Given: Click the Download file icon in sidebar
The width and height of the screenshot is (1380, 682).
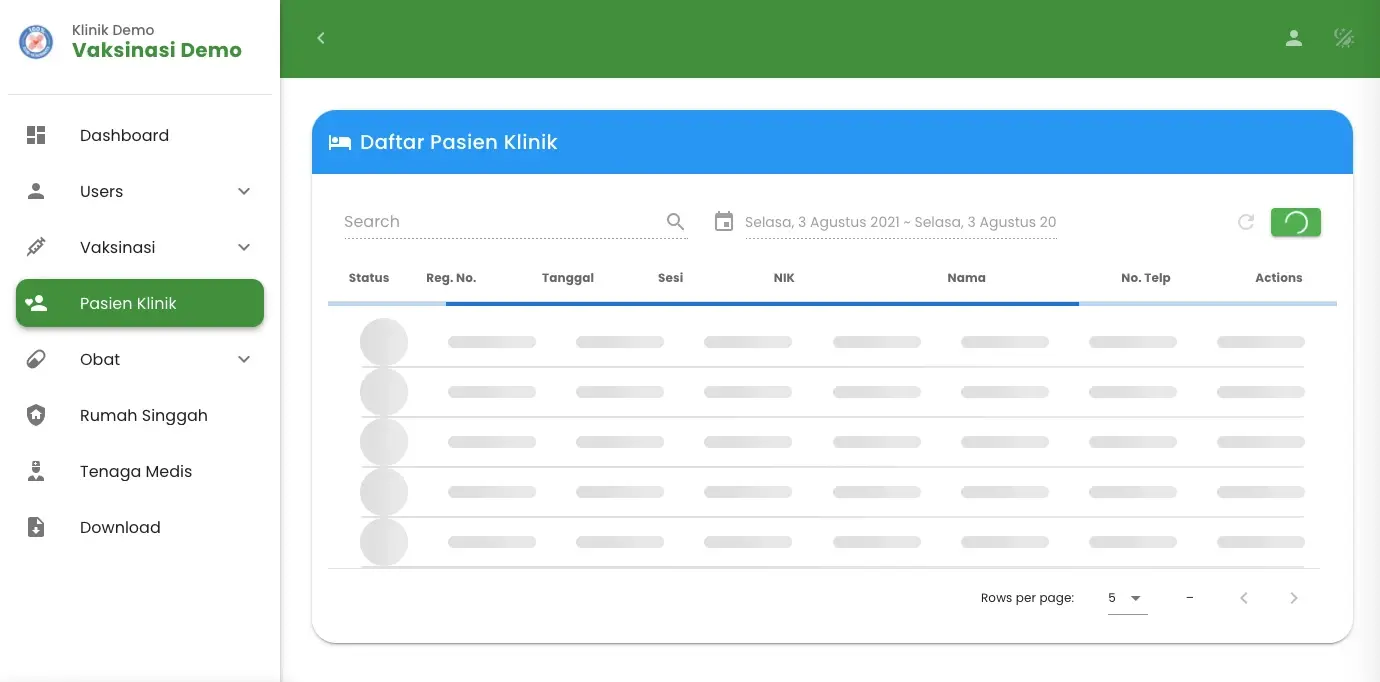Looking at the screenshot, I should click(36, 527).
